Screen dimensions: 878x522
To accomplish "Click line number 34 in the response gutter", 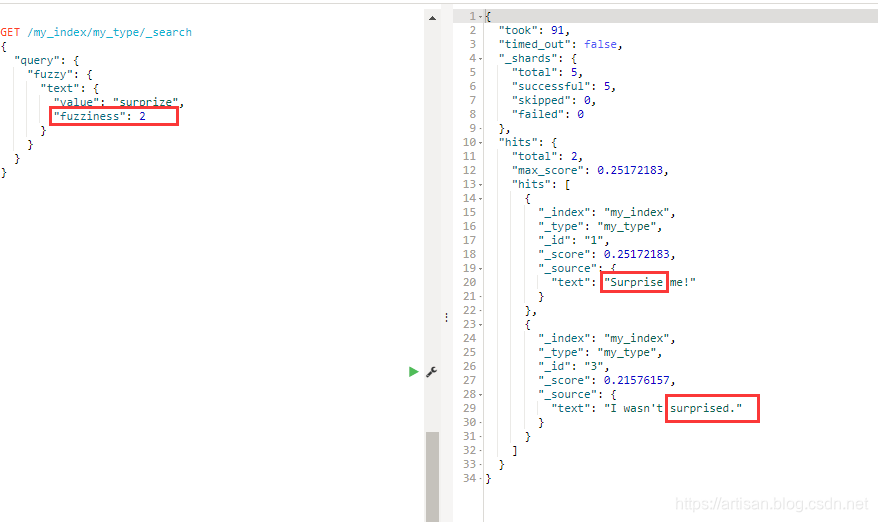I will 469,478.
